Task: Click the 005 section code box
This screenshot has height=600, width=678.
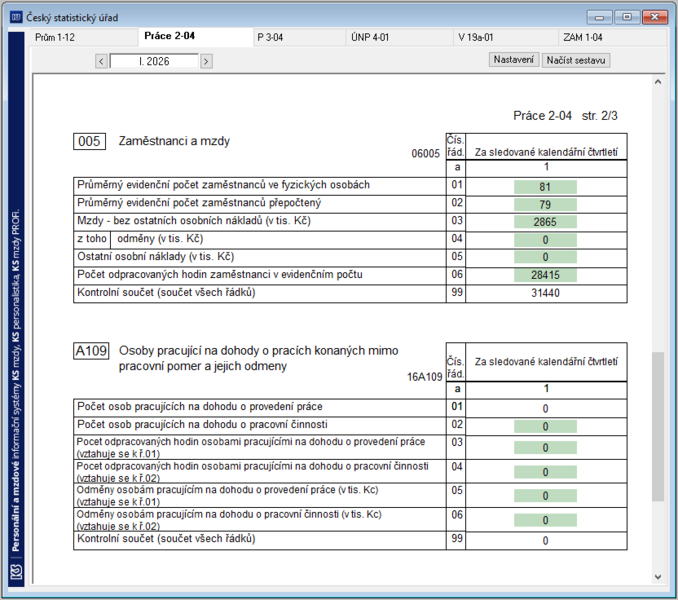Action: pyautogui.click(x=90, y=141)
